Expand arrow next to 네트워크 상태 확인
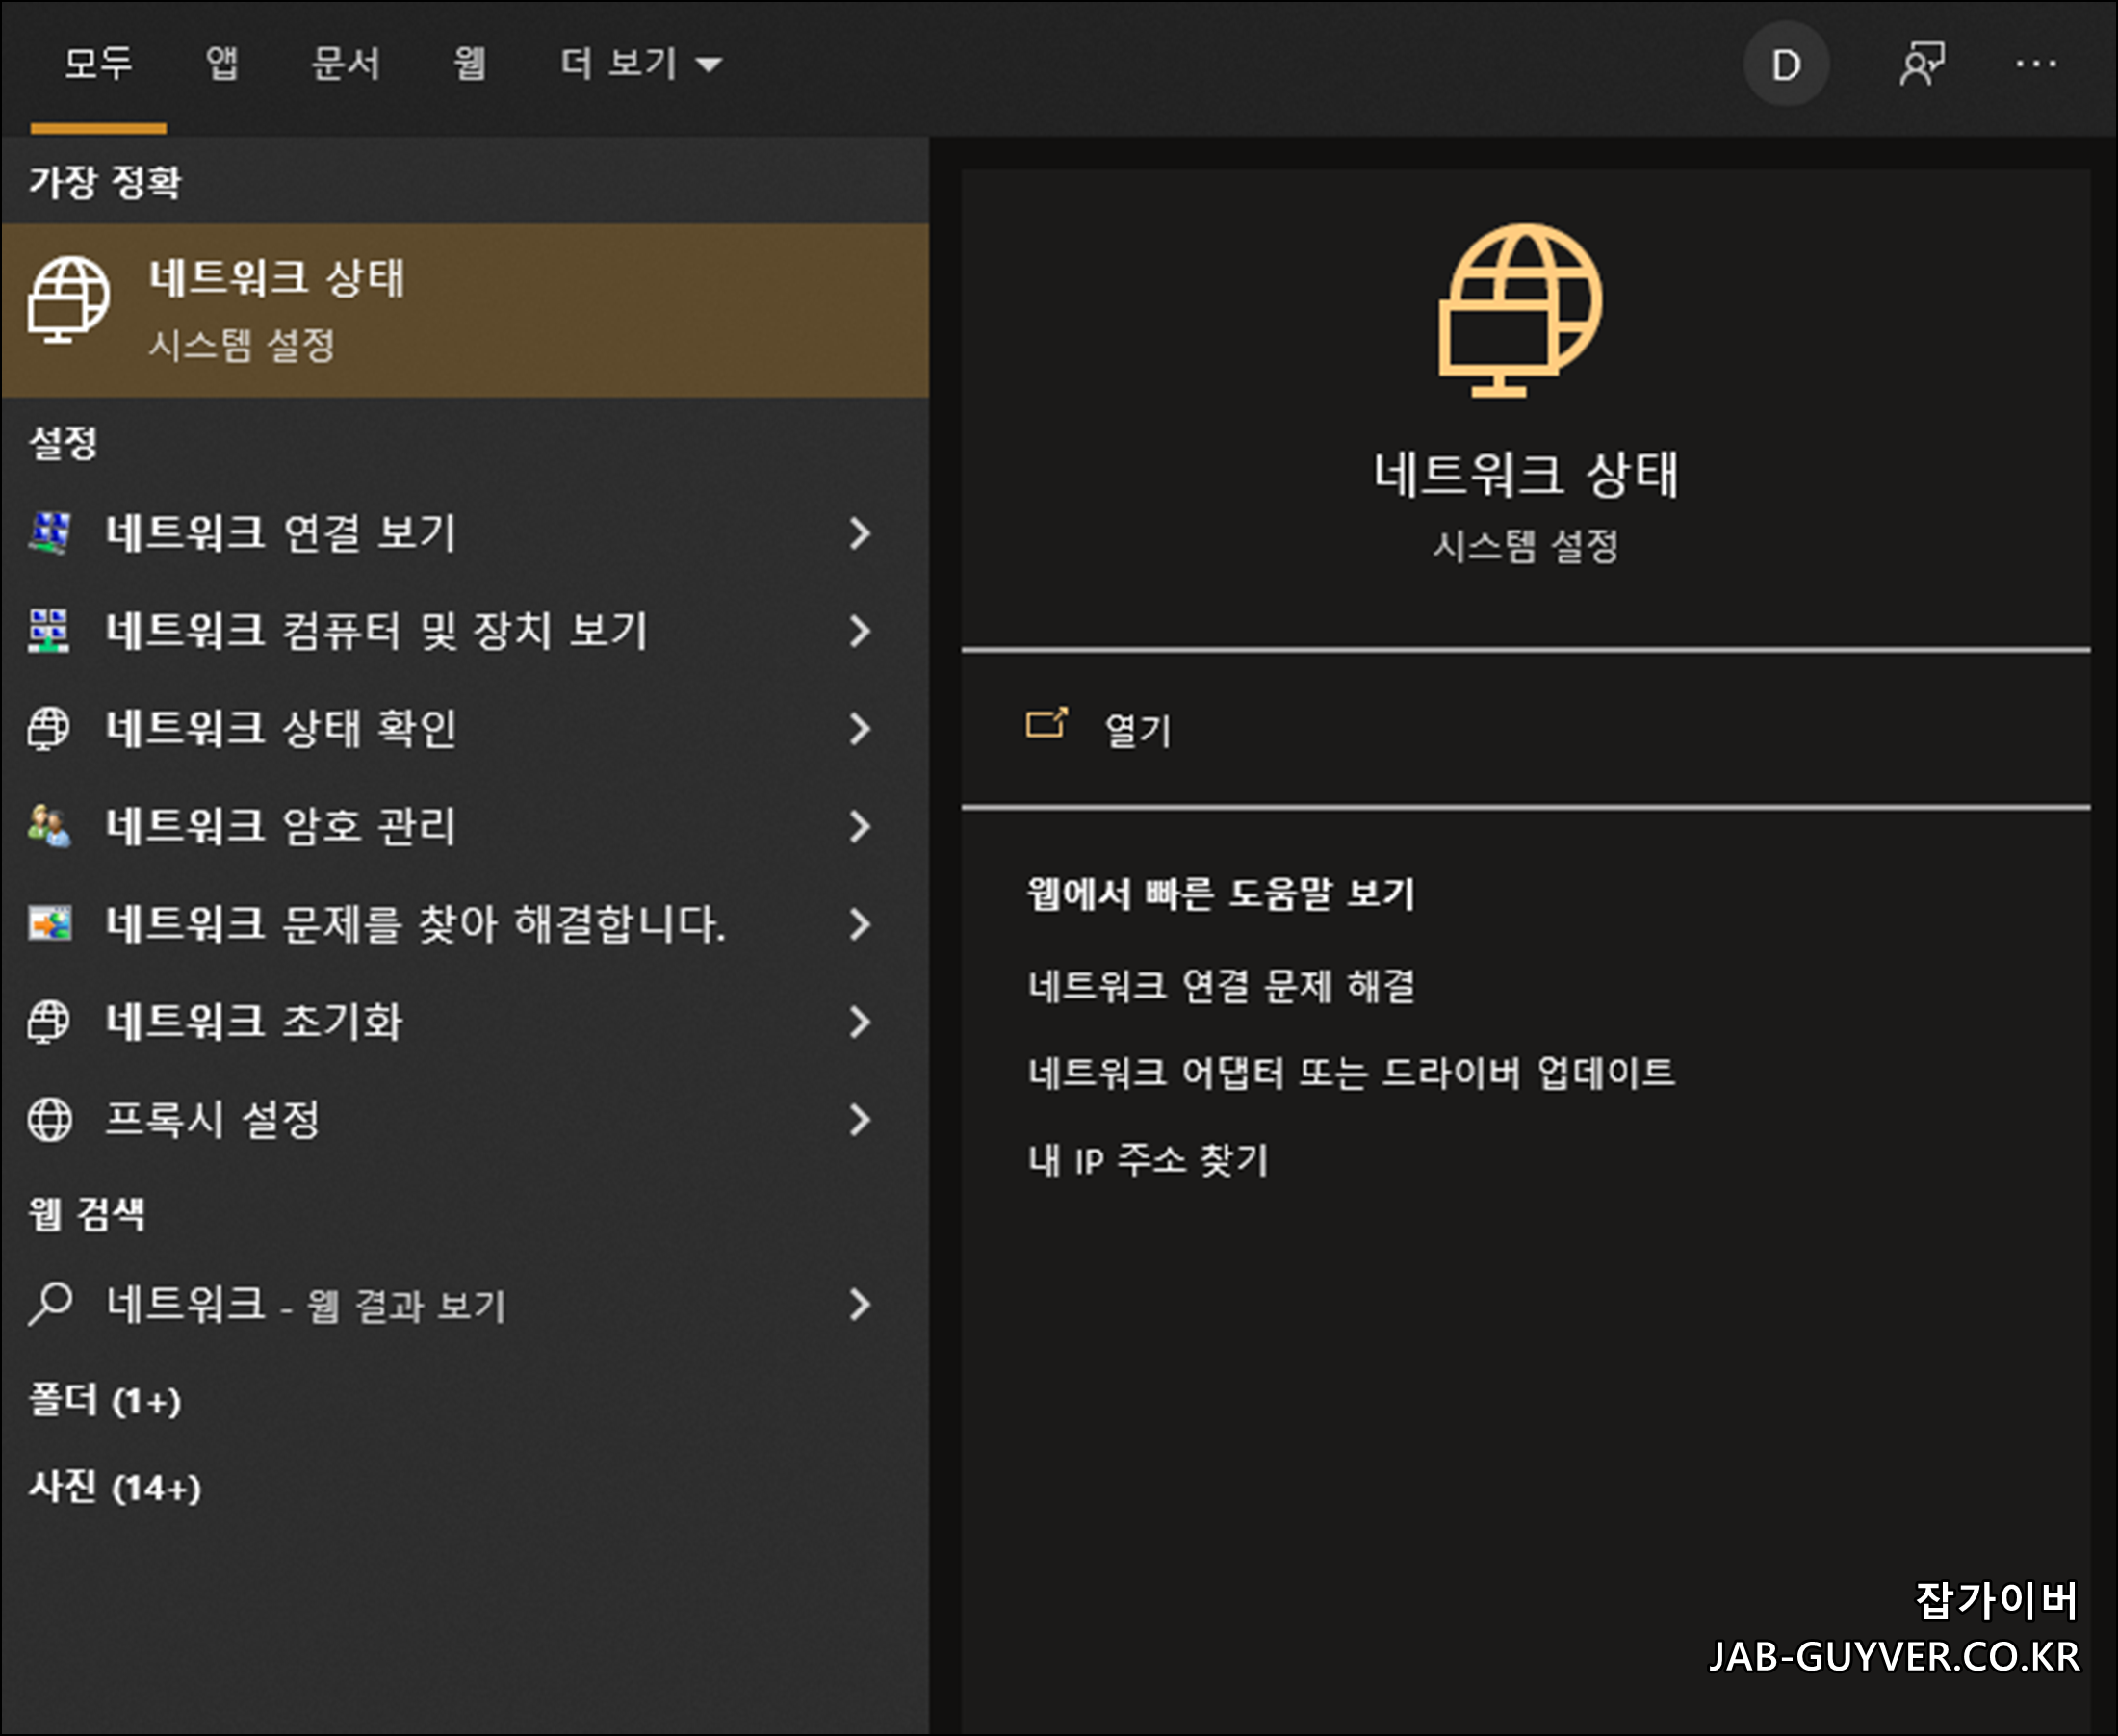 [859, 729]
